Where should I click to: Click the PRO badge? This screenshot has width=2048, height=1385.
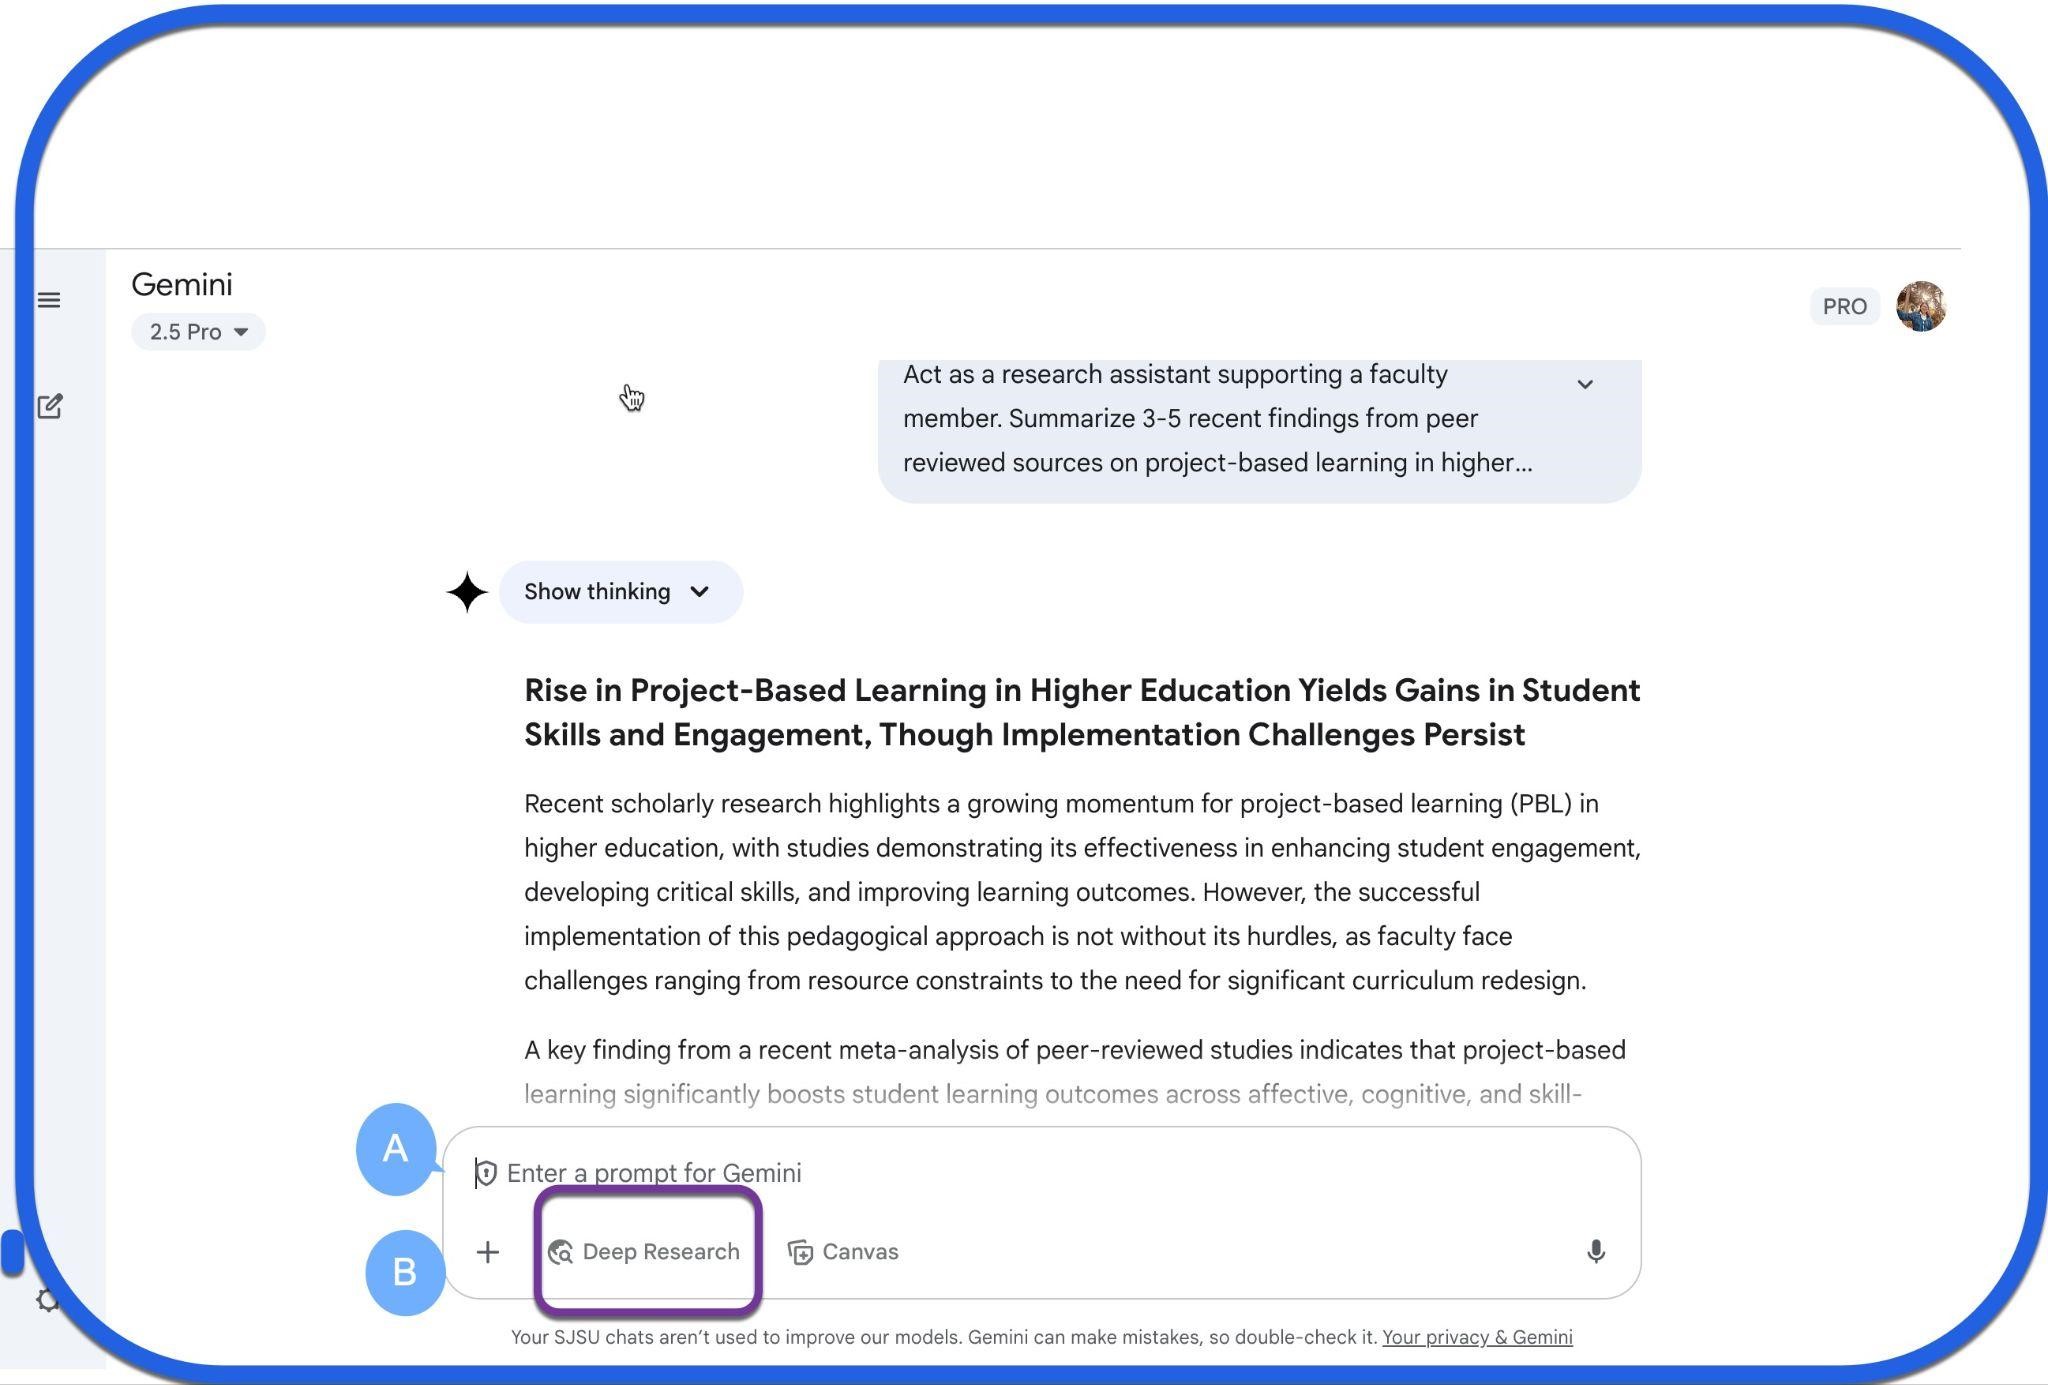[x=1844, y=306]
